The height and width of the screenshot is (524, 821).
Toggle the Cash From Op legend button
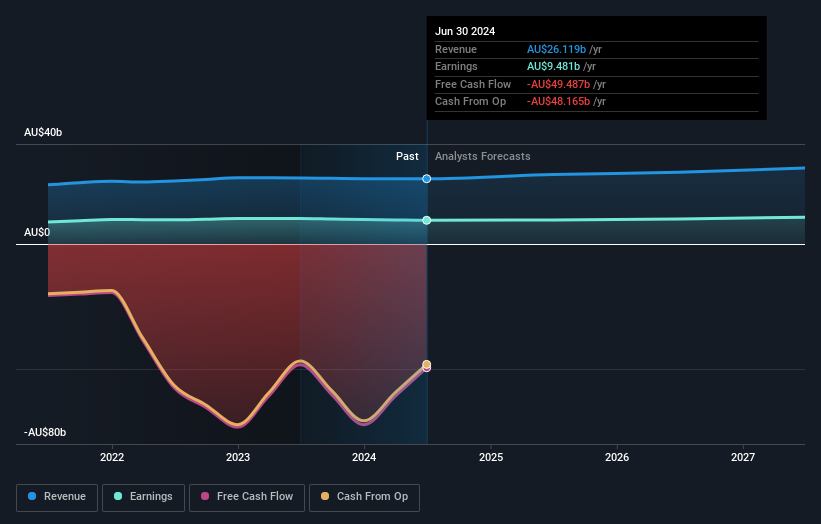tap(364, 497)
